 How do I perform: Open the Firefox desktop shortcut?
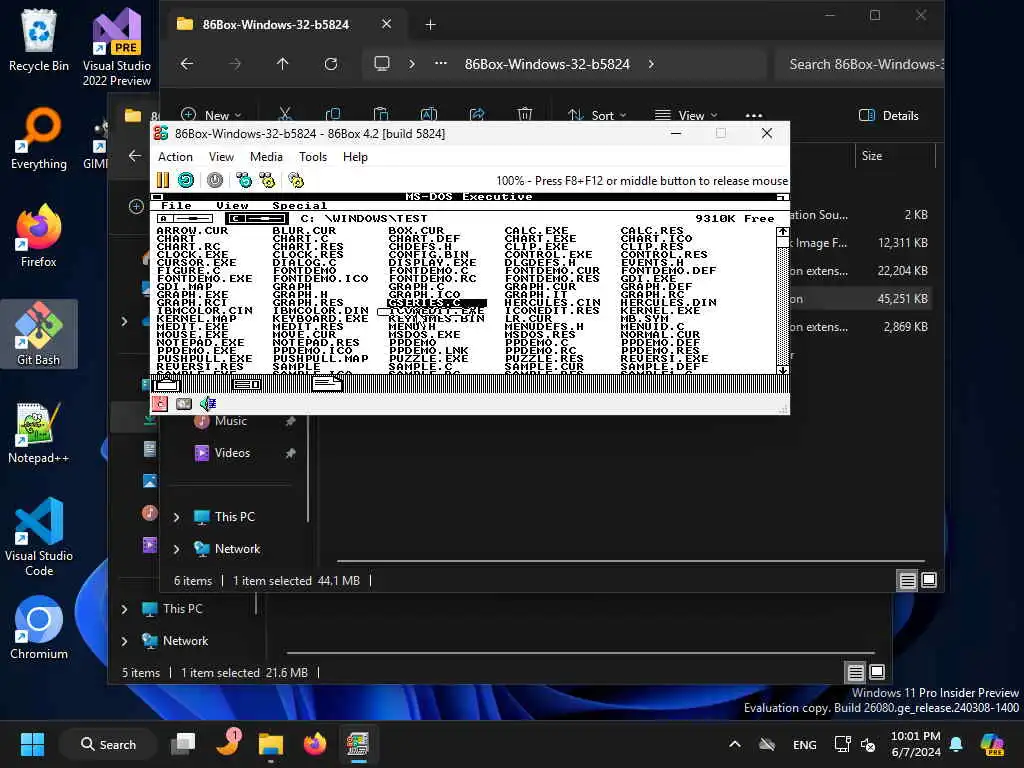coord(39,236)
